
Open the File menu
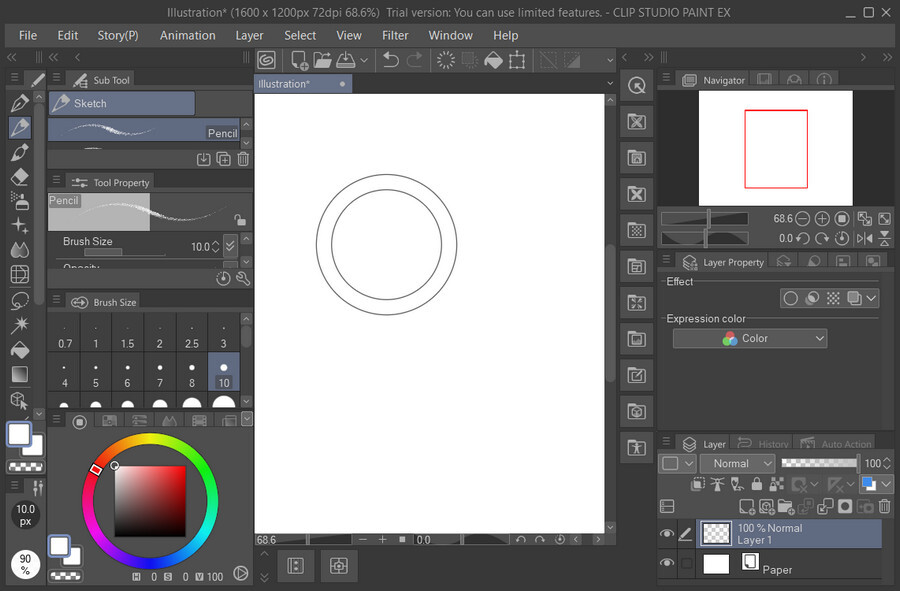pos(28,36)
